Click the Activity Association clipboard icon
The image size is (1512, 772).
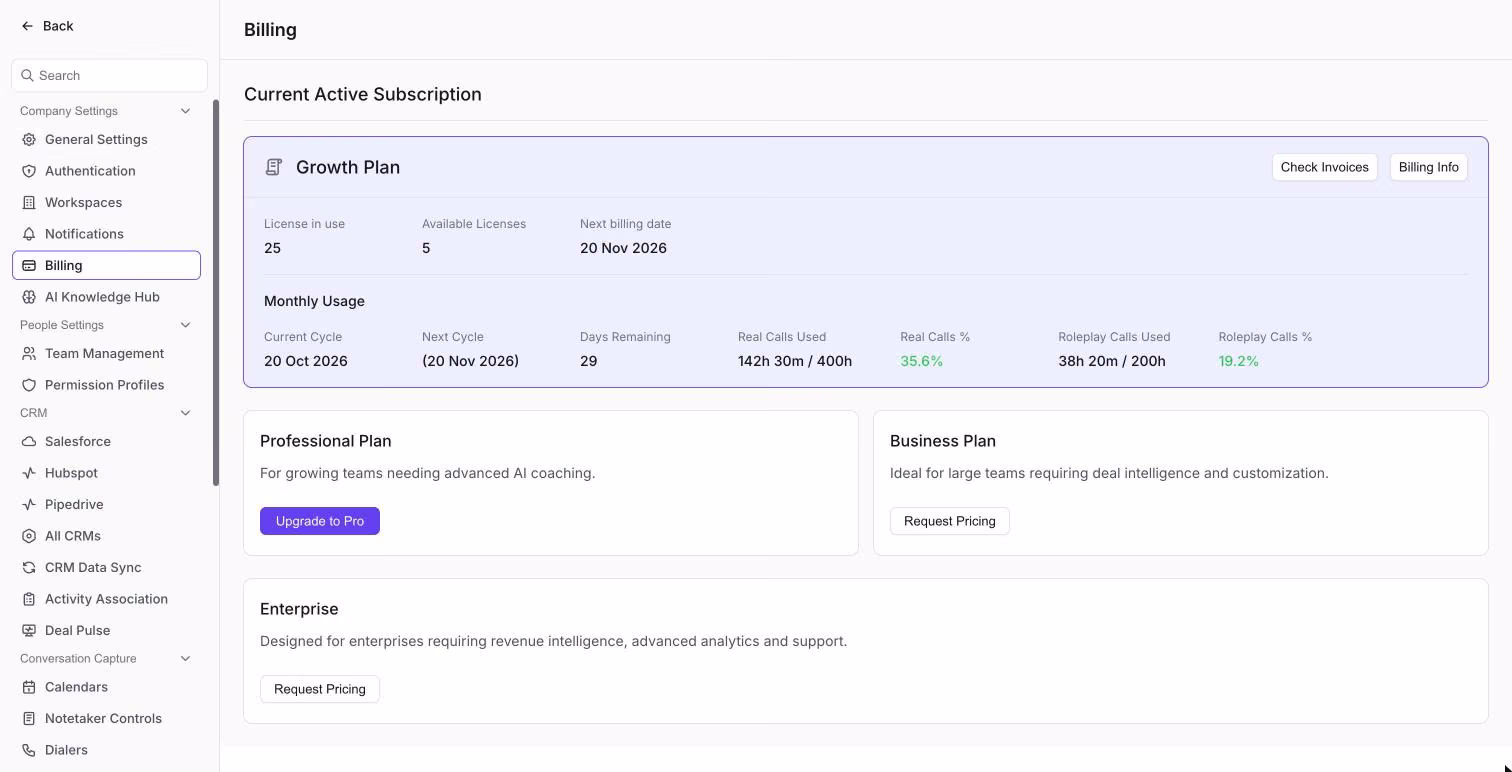[29, 599]
